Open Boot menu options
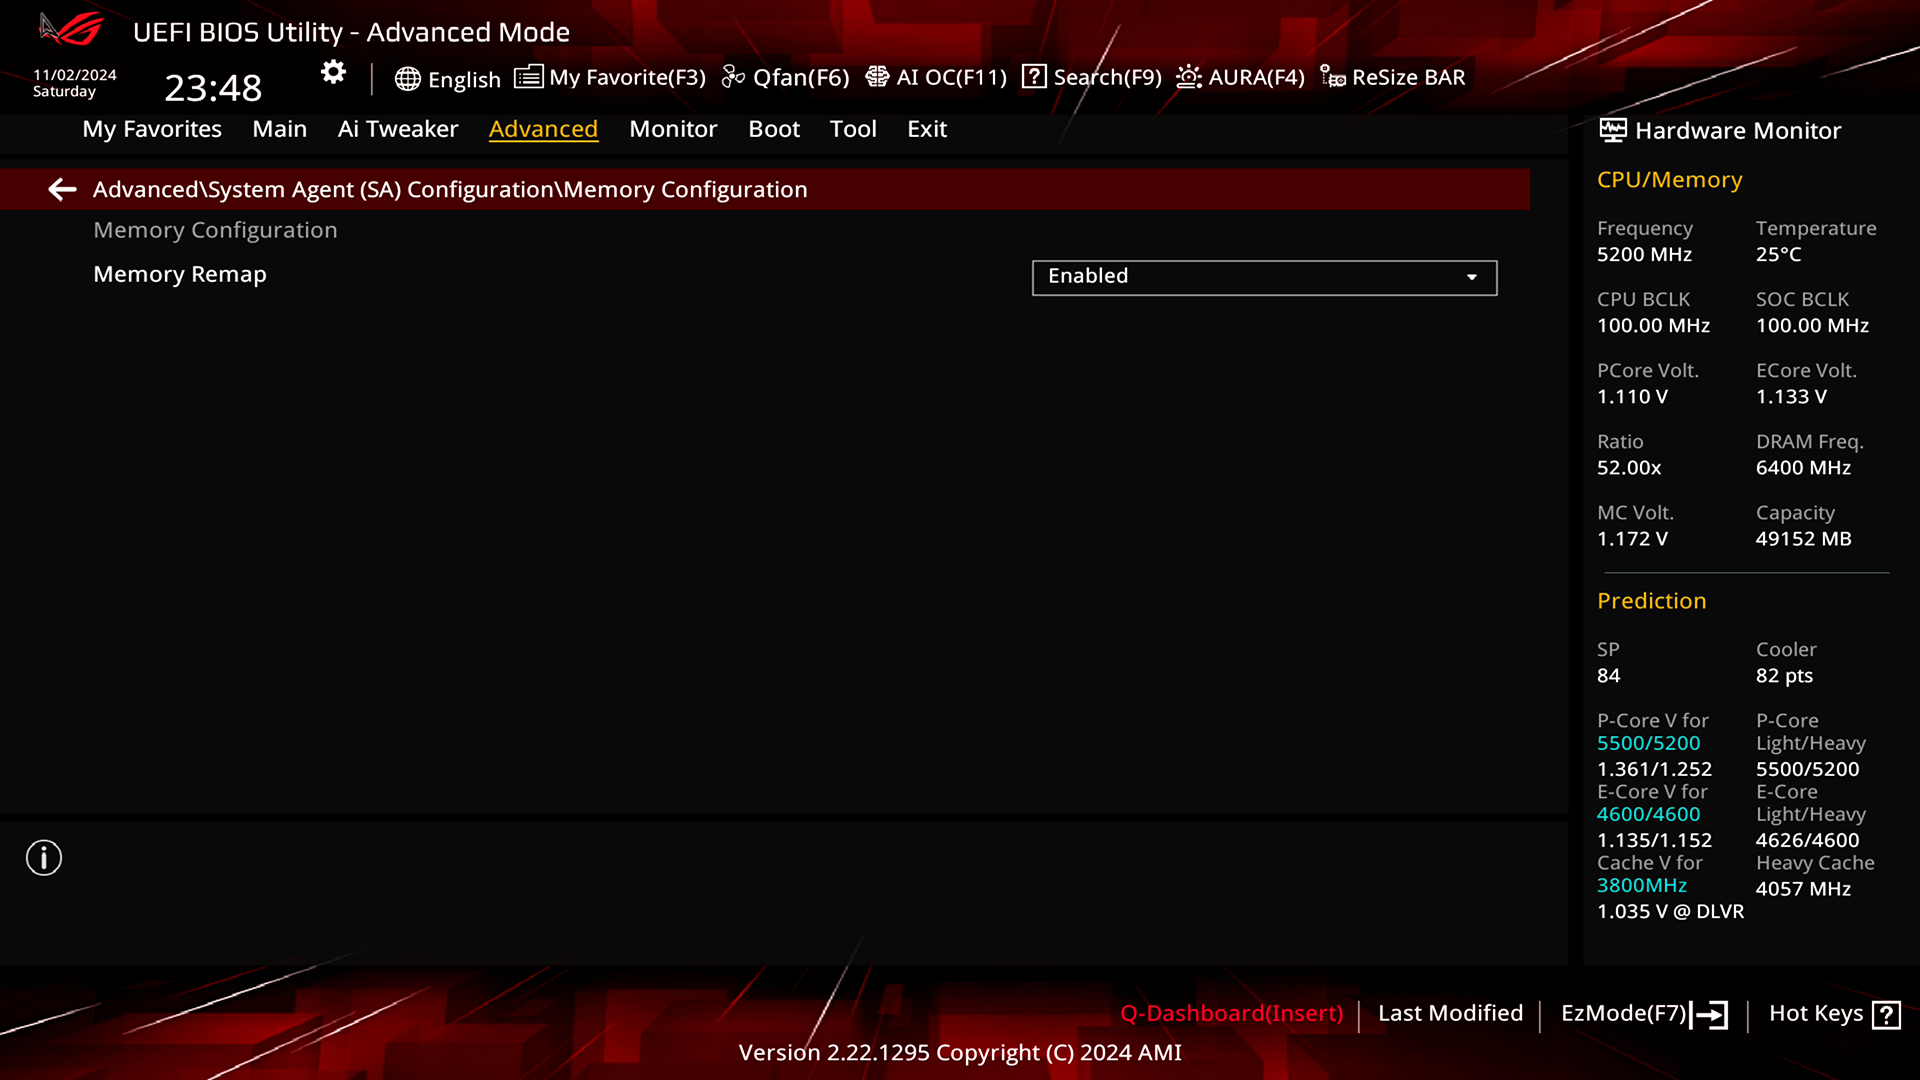The width and height of the screenshot is (1920, 1080). click(x=774, y=128)
